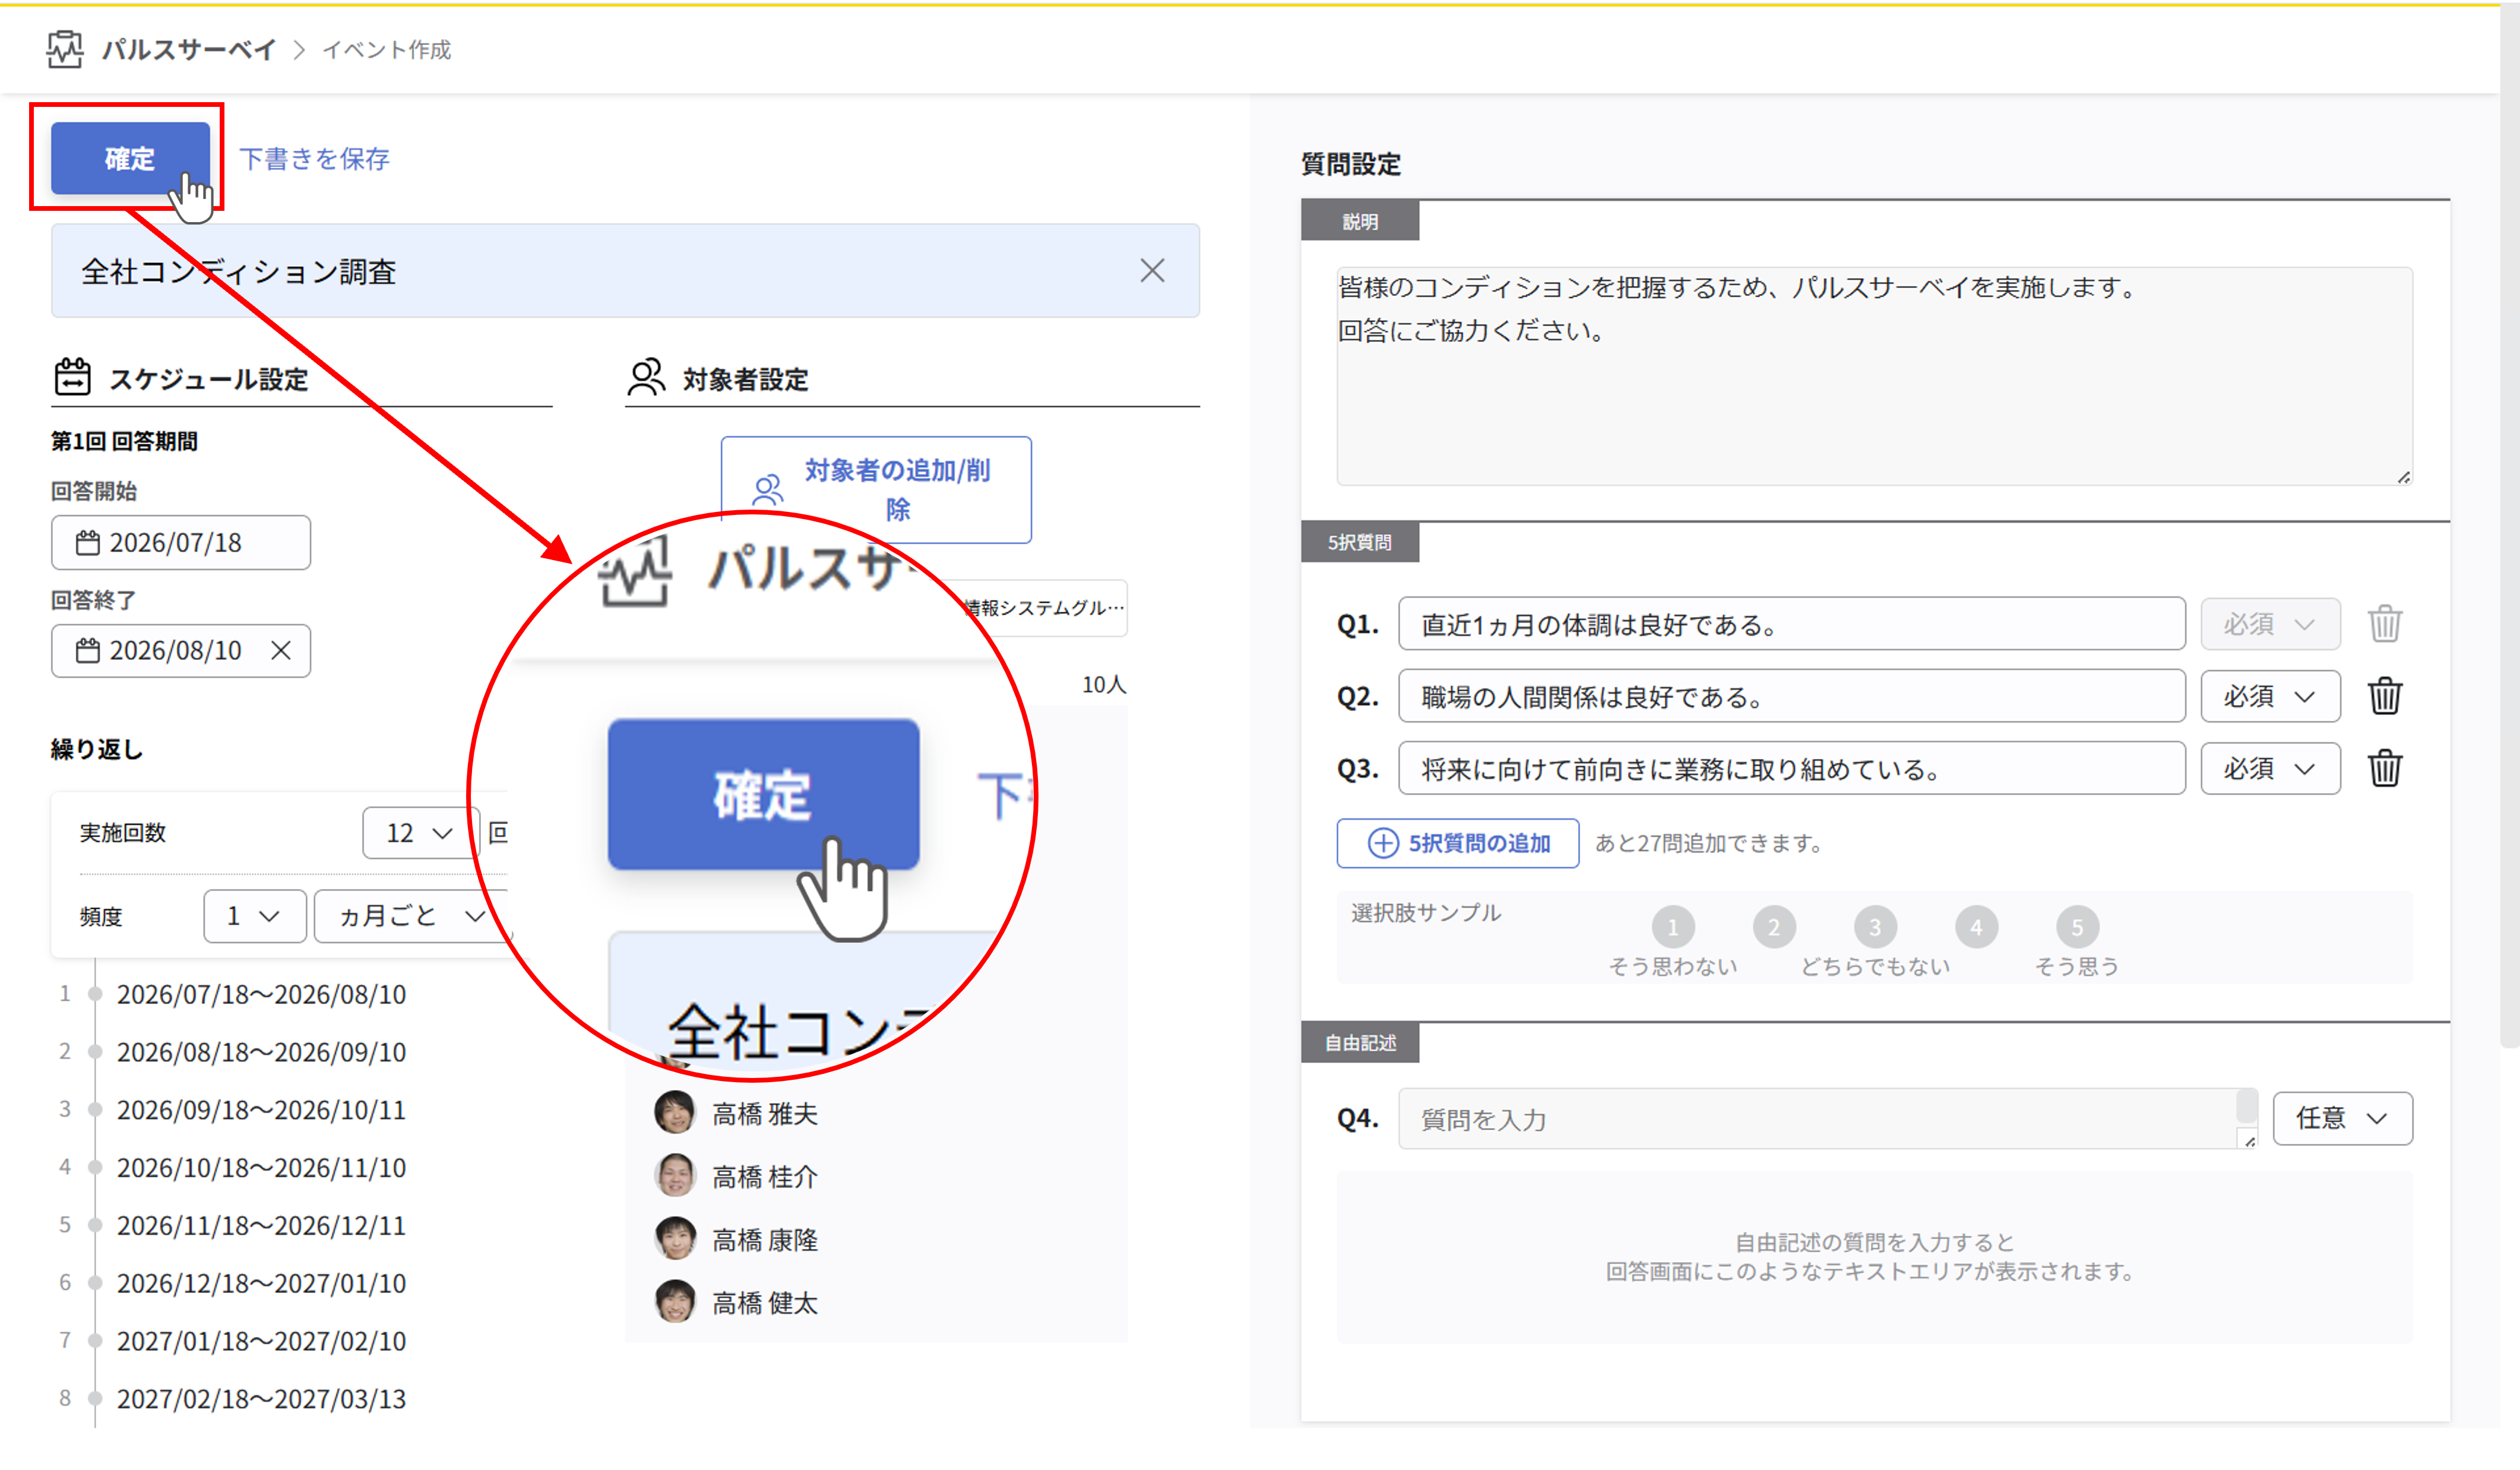Open the 頻度 number dropdown showing 1

255,916
